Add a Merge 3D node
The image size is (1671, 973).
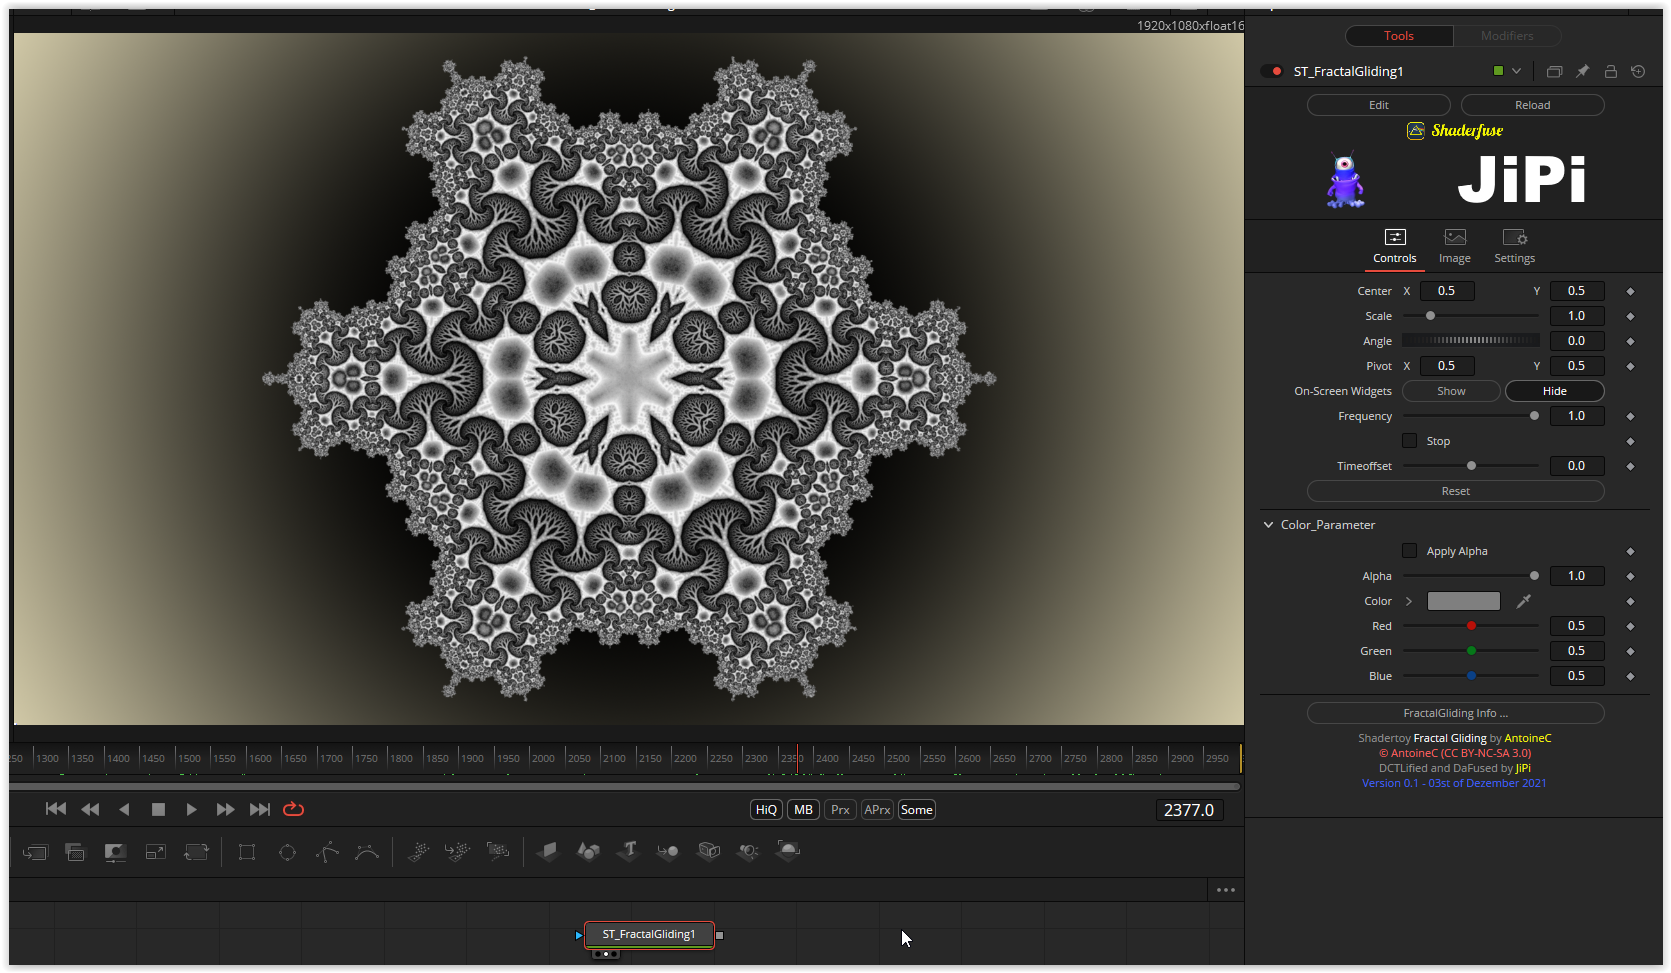tap(668, 851)
